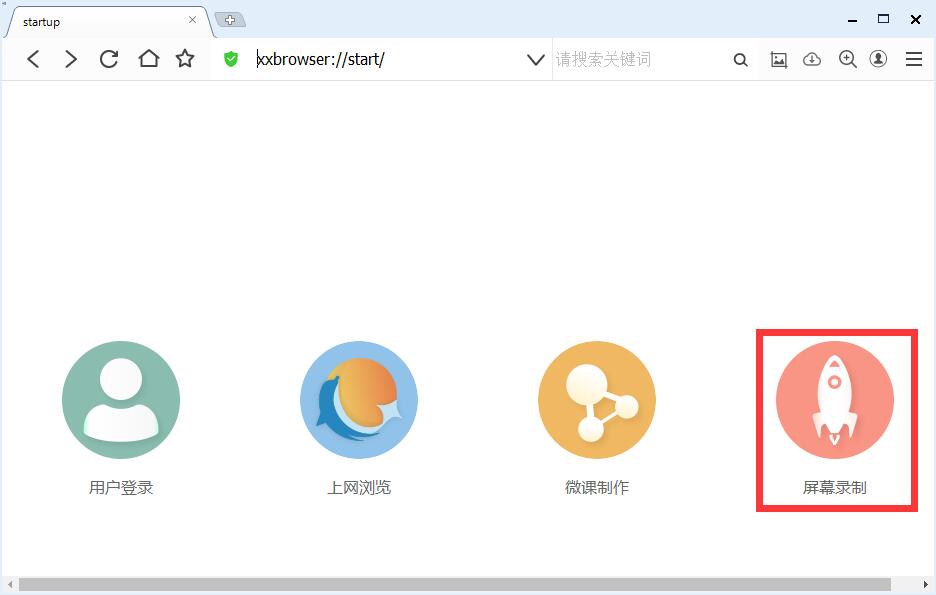The image size is (936, 595).
Task: Bookmark the page with the star icon
Action: pyautogui.click(x=185, y=60)
